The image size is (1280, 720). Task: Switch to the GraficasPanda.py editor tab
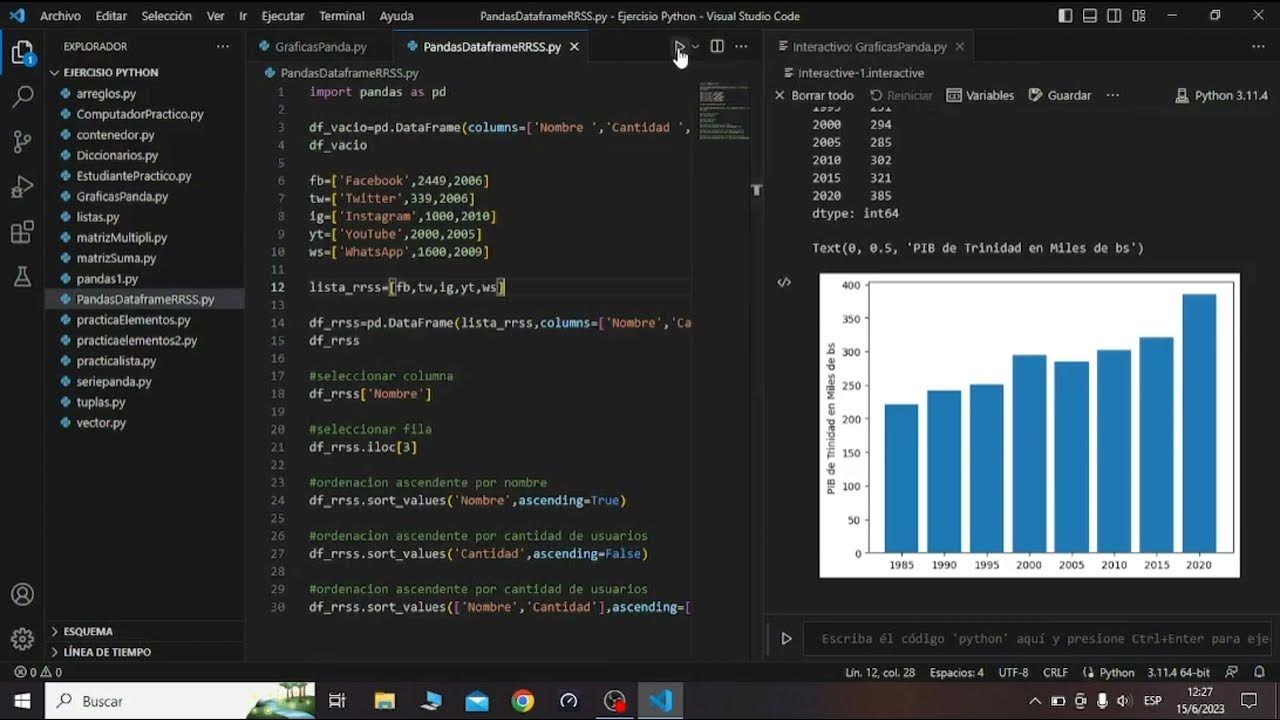[x=320, y=47]
